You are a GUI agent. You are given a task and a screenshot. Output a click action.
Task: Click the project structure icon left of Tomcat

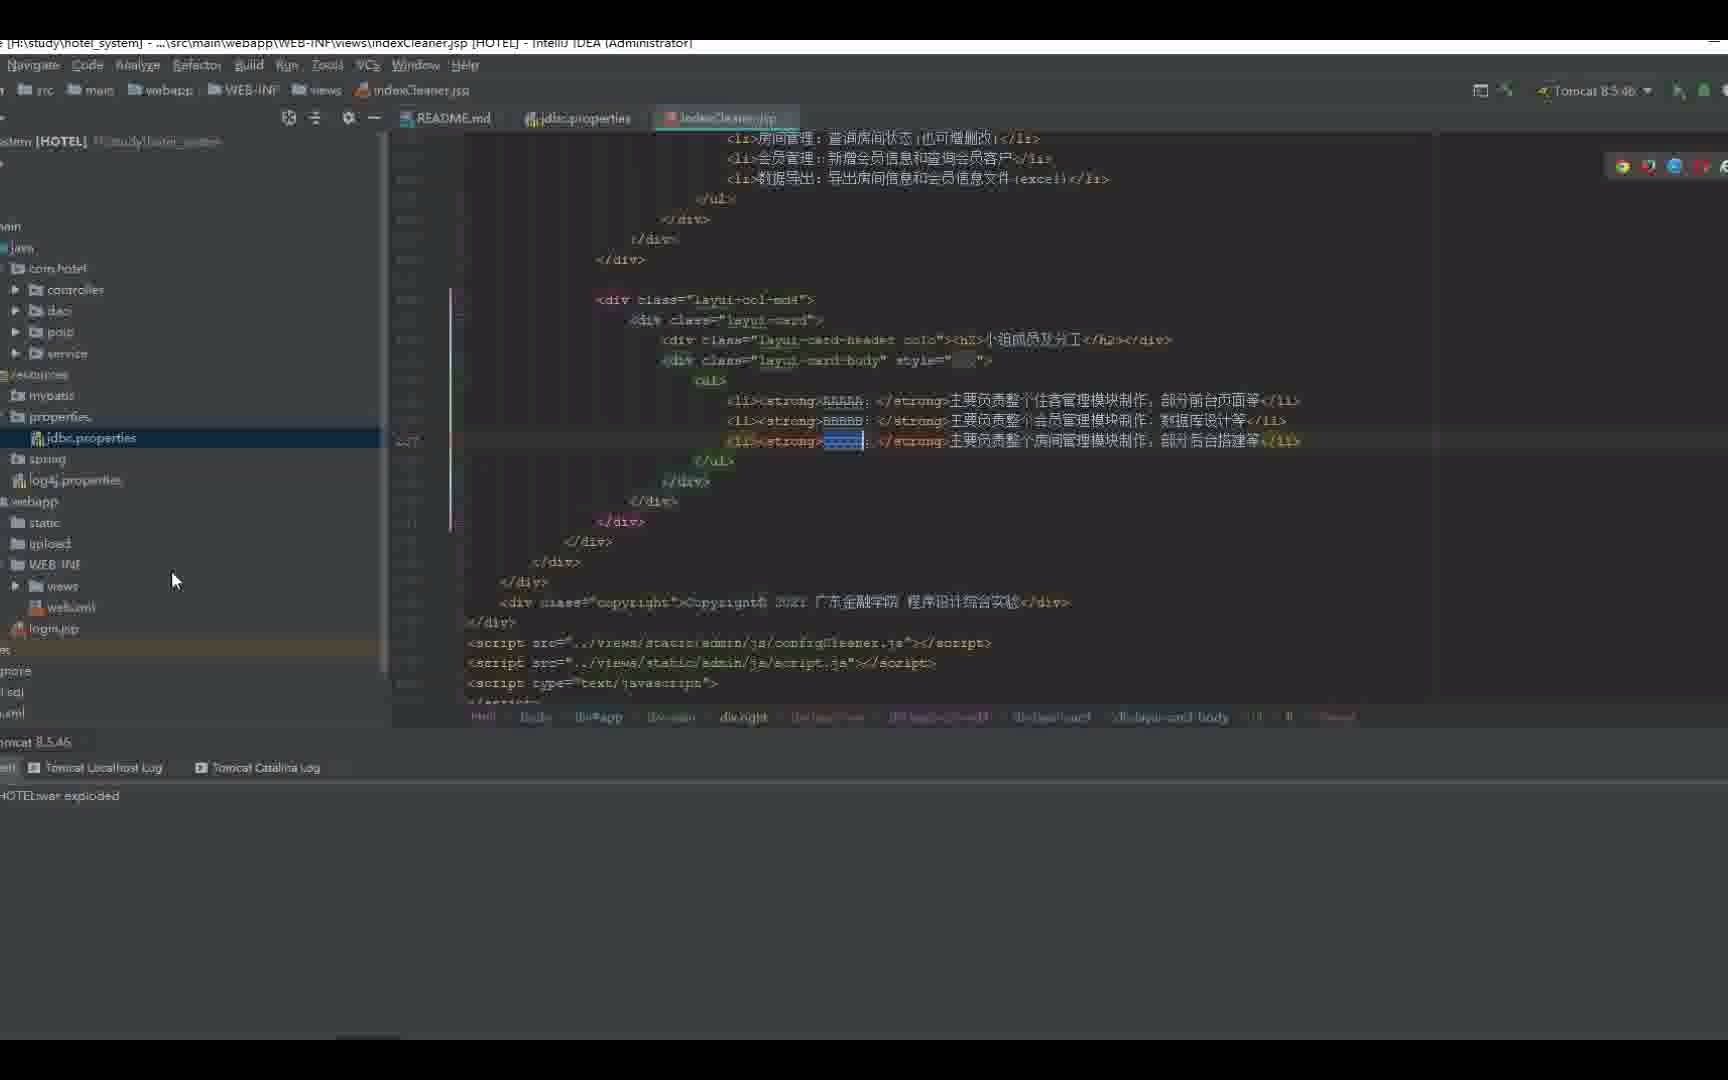click(x=1481, y=91)
